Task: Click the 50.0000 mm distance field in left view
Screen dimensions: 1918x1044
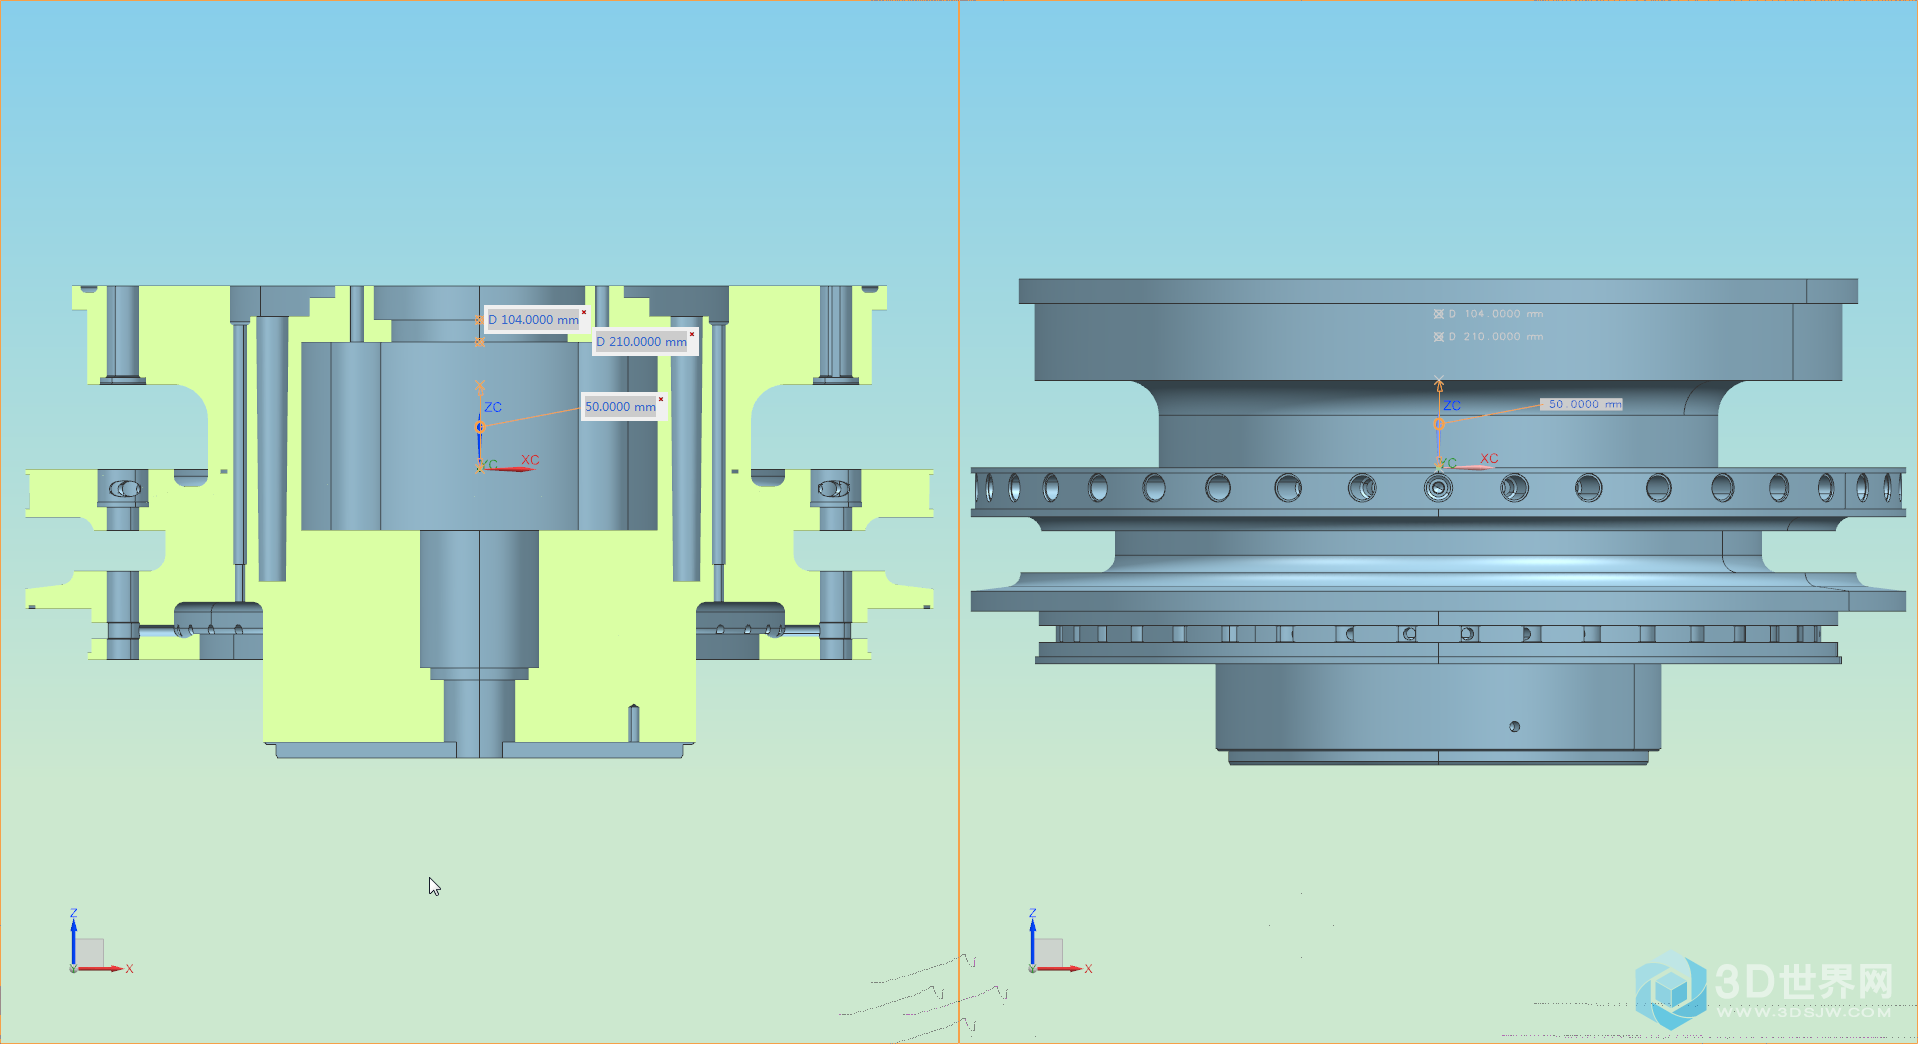Action: coord(620,407)
